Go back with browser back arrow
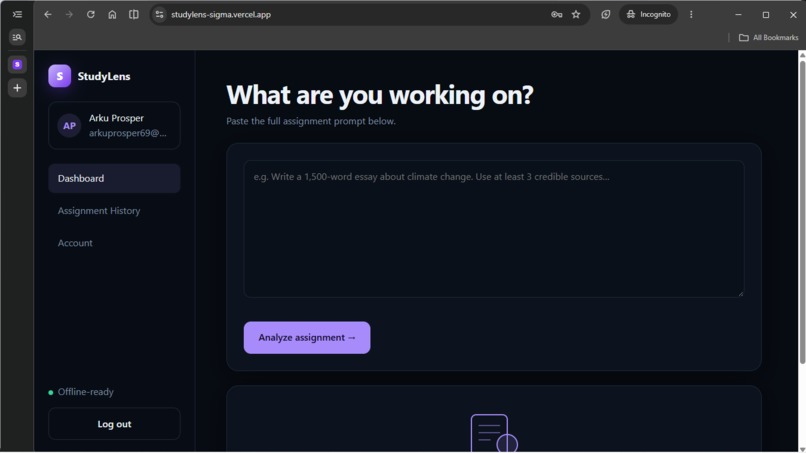The image size is (806, 453). [48, 14]
